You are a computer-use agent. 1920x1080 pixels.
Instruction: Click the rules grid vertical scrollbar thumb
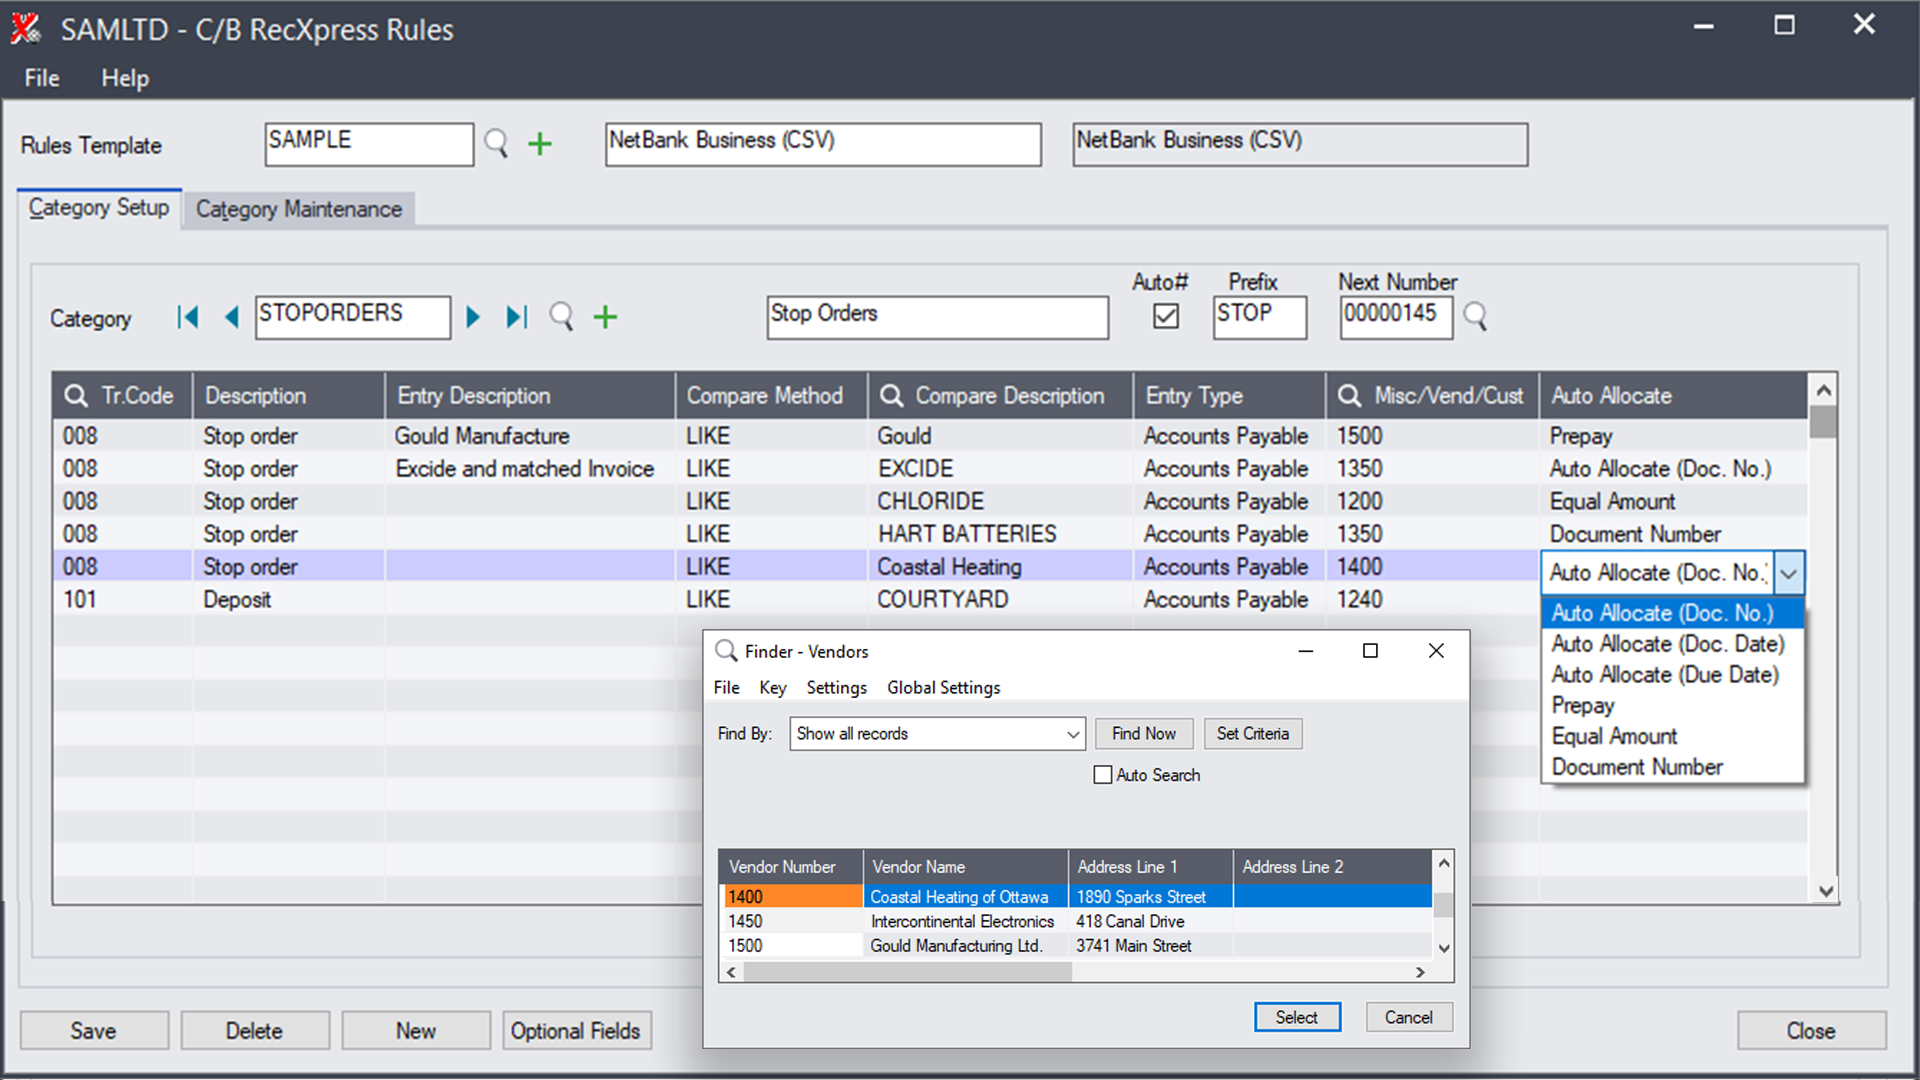point(1823,422)
